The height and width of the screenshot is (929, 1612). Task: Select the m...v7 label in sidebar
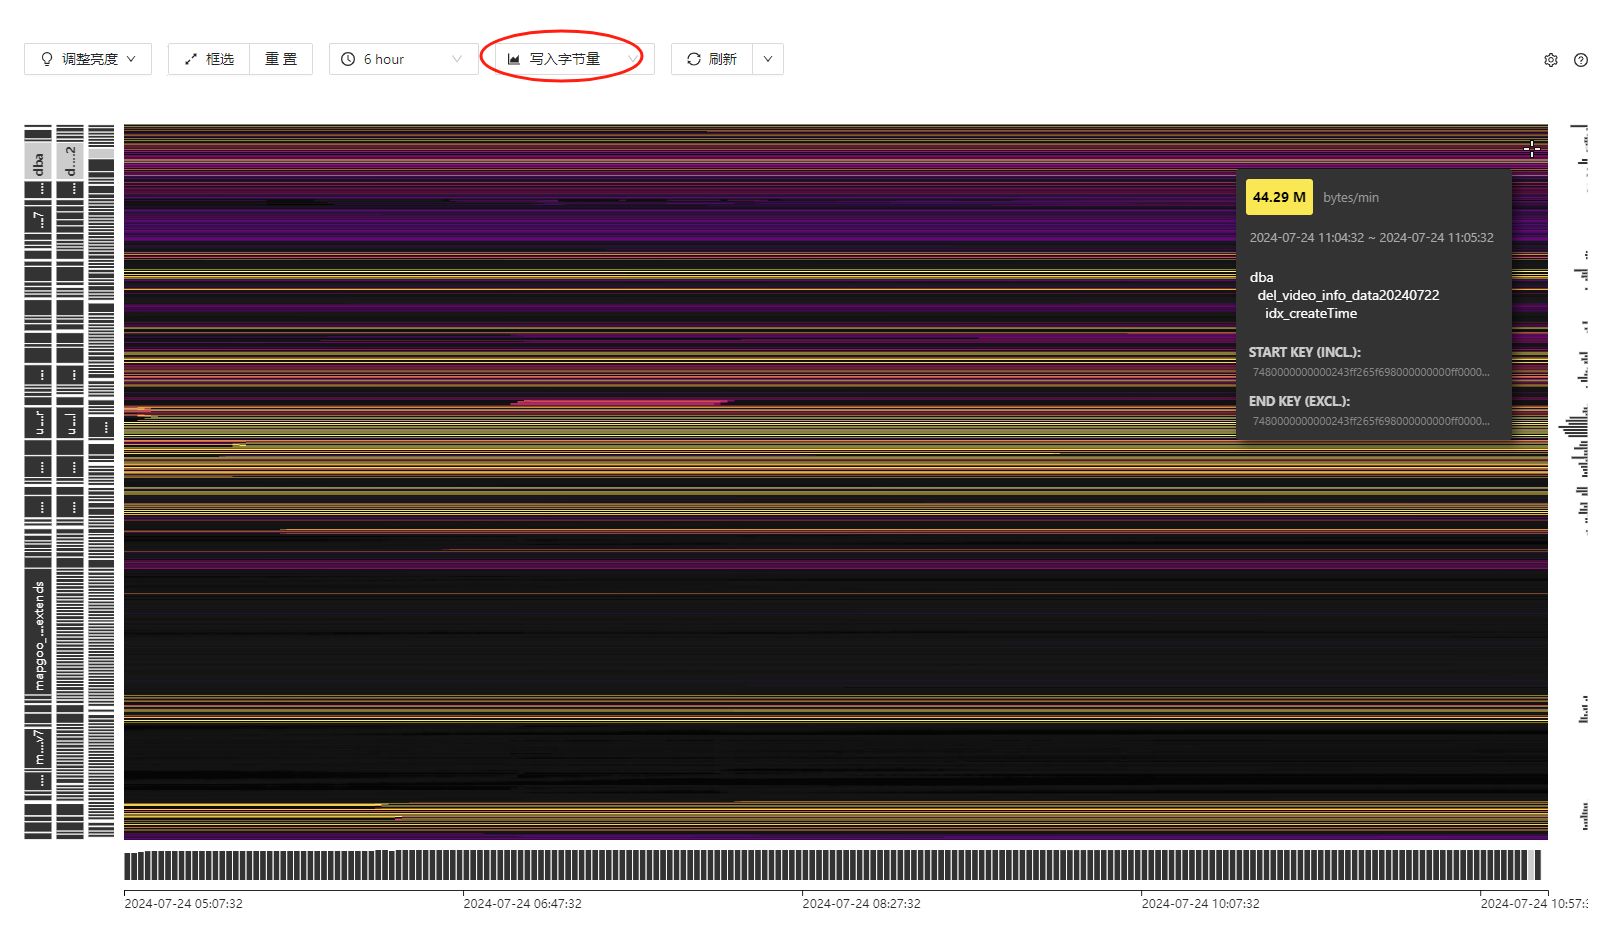[x=38, y=747]
